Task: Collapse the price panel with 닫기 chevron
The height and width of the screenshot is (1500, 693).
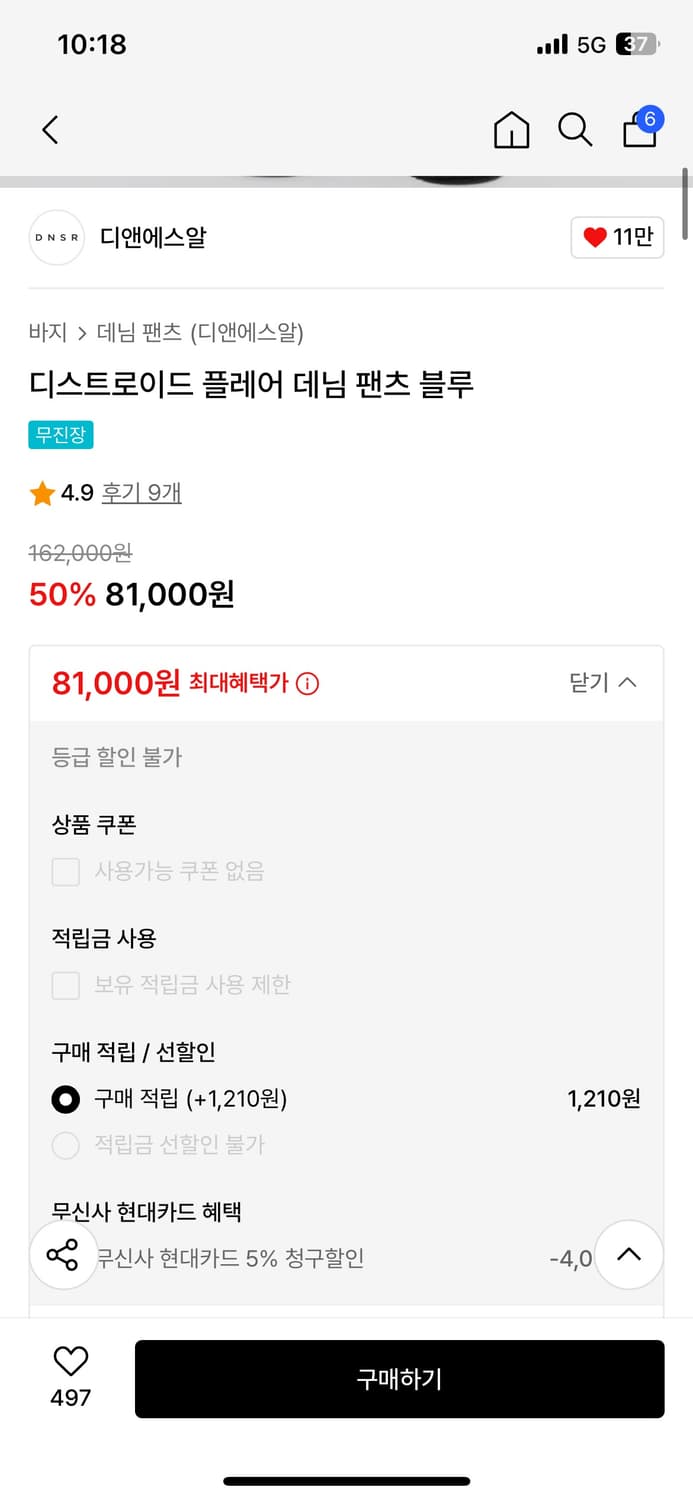Action: click(604, 682)
